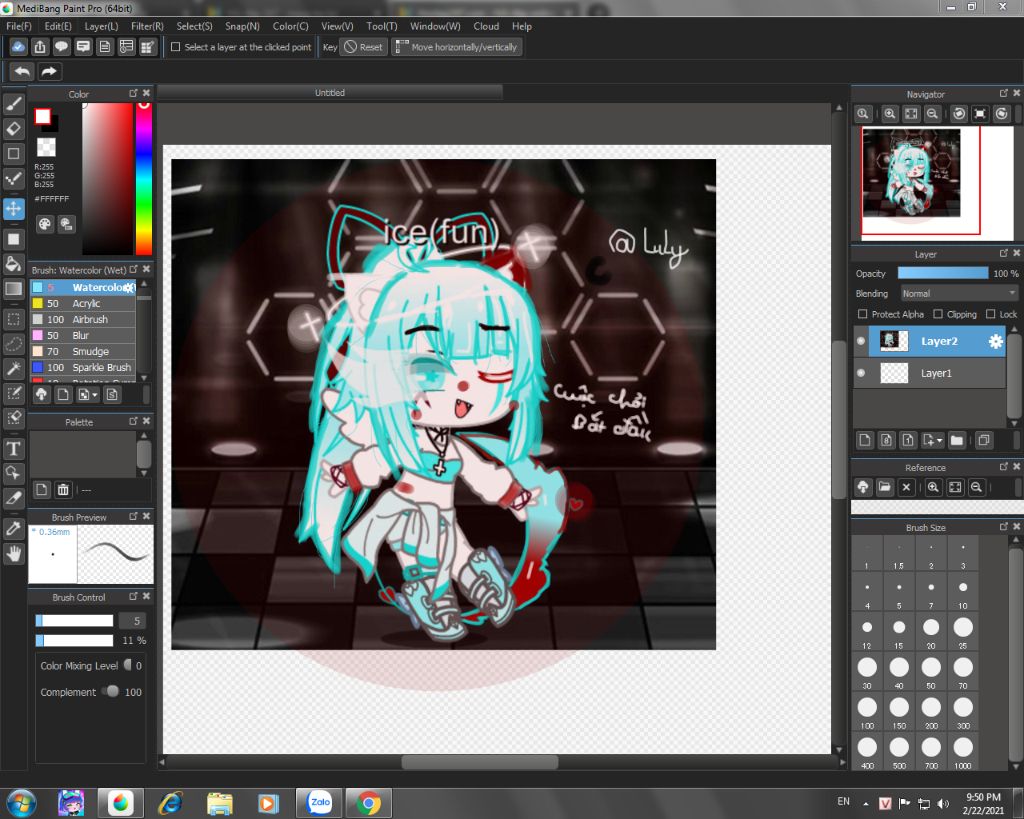Toggle the Complement switch
This screenshot has height=819, width=1024.
point(112,691)
